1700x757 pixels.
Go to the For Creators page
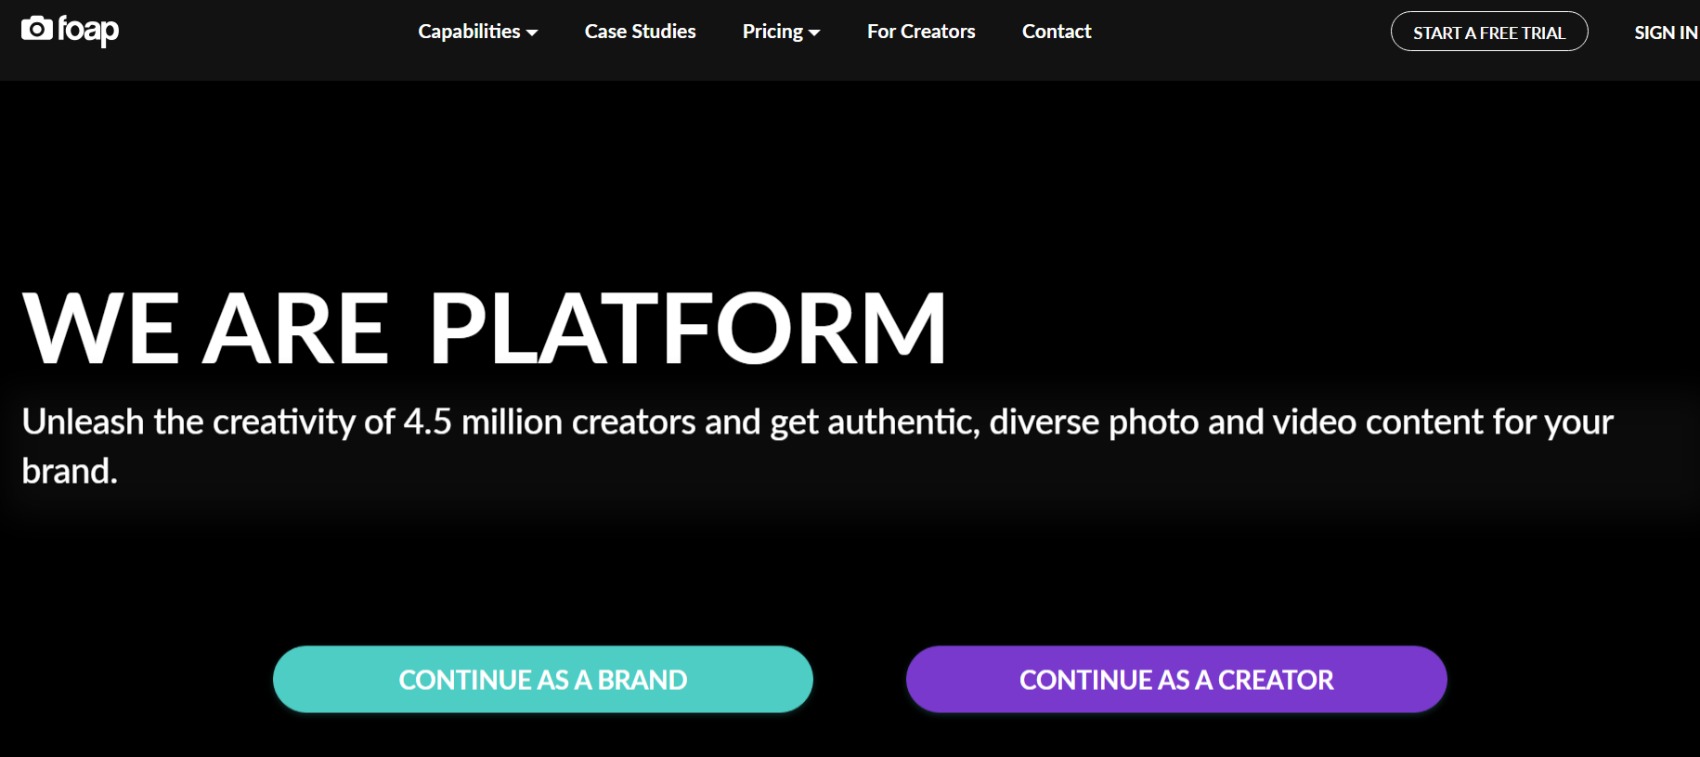click(921, 31)
